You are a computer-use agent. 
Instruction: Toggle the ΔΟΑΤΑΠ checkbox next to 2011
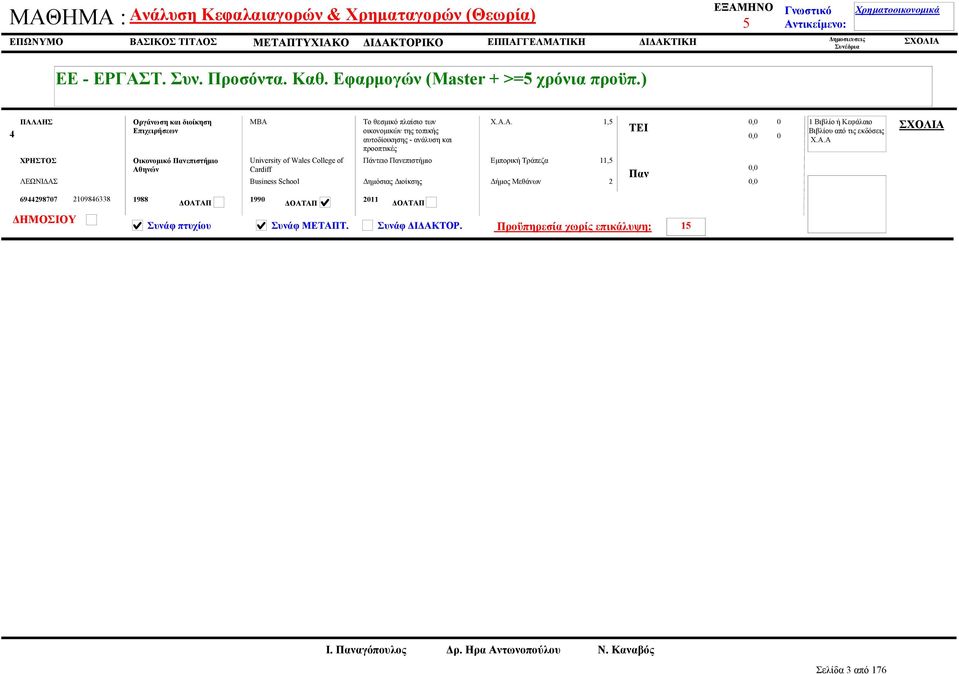point(431,202)
